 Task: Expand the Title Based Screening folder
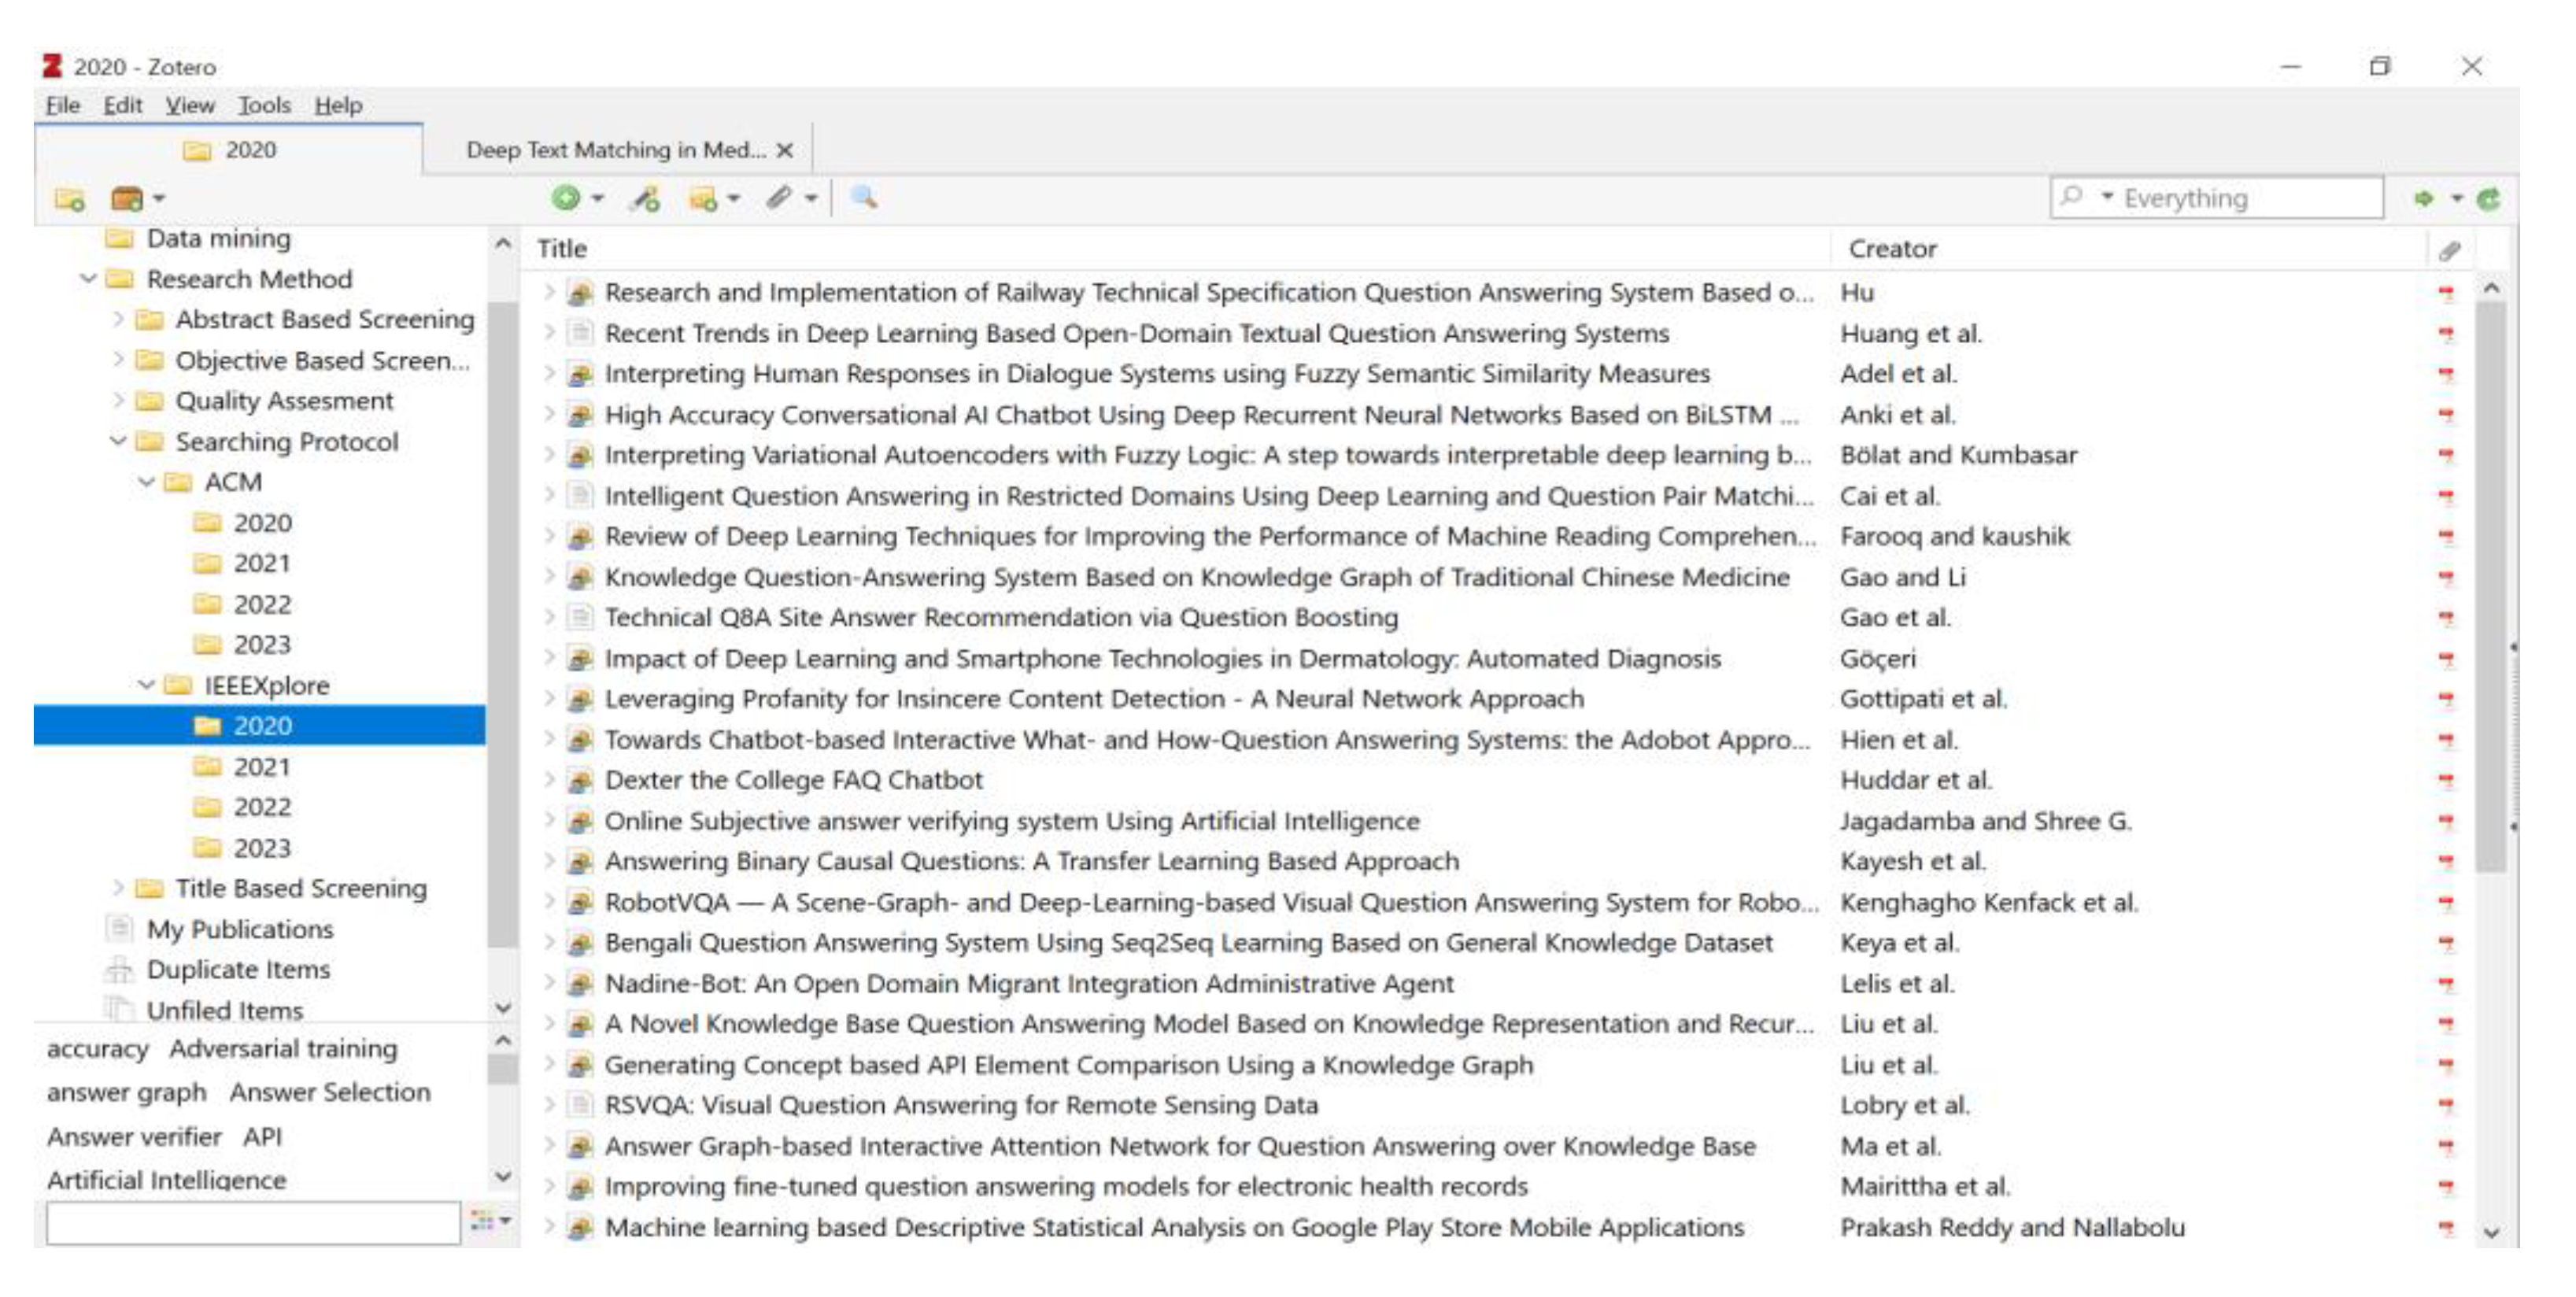[120, 888]
